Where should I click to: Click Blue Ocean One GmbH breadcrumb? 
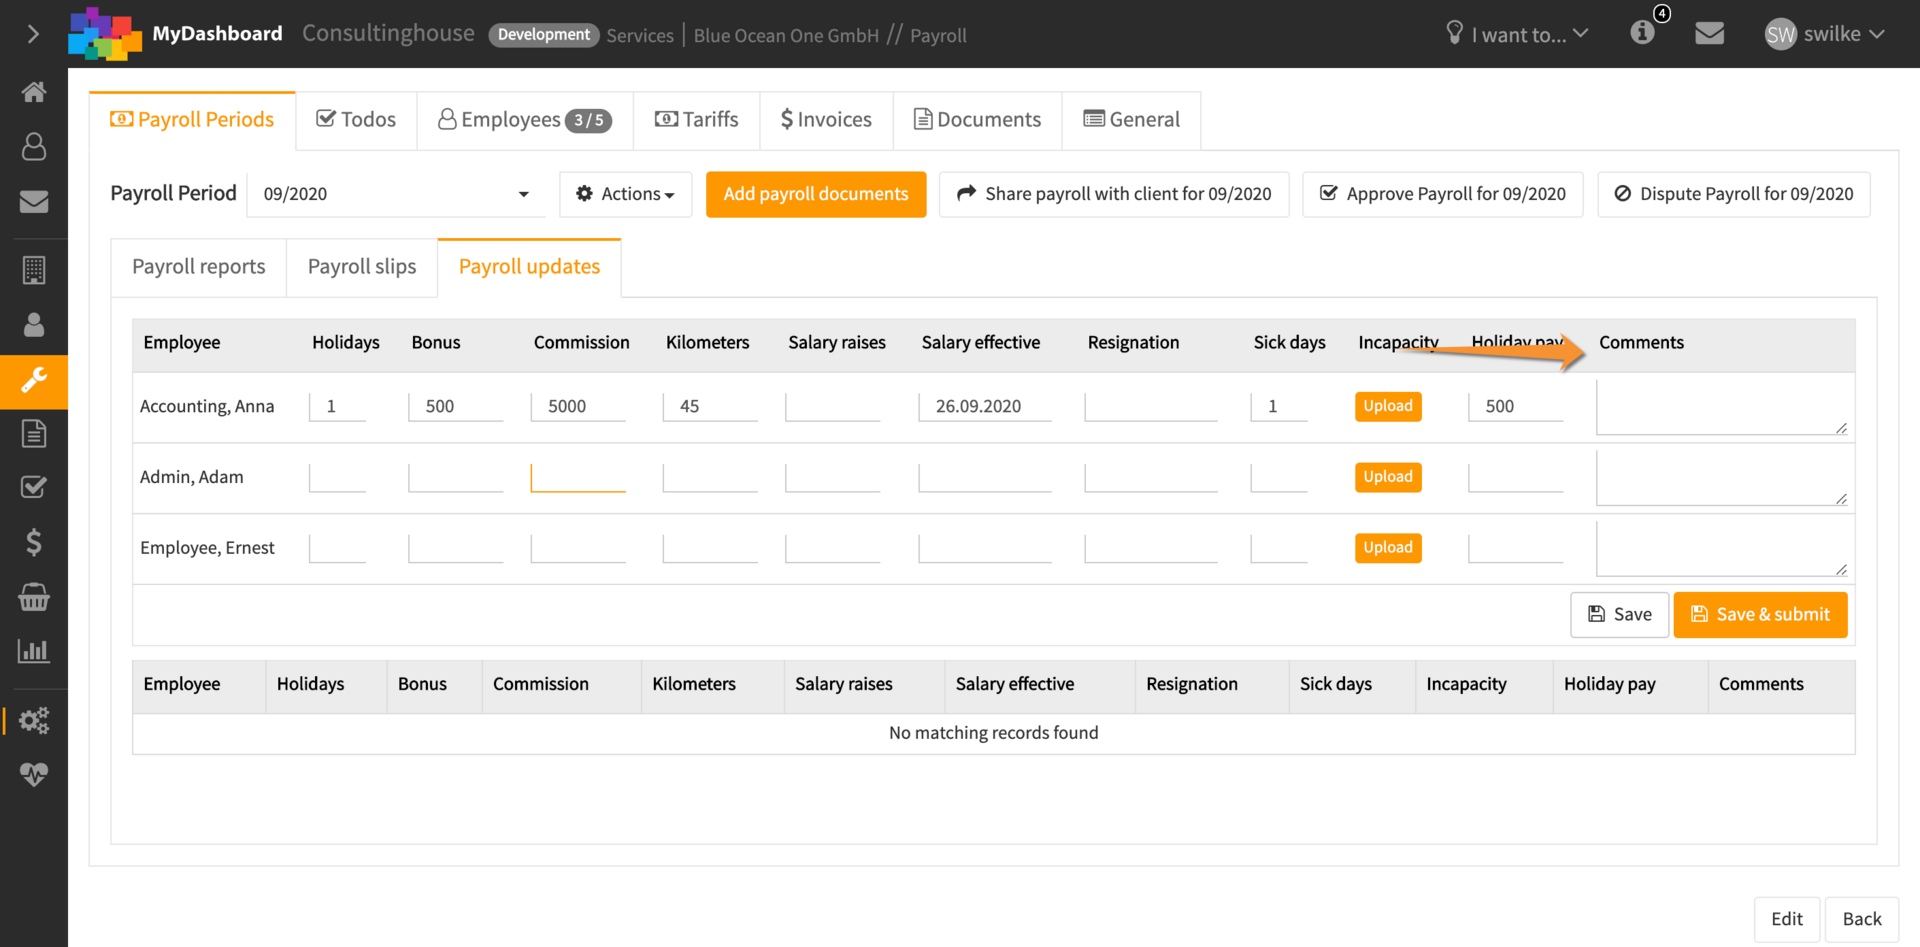tap(786, 36)
